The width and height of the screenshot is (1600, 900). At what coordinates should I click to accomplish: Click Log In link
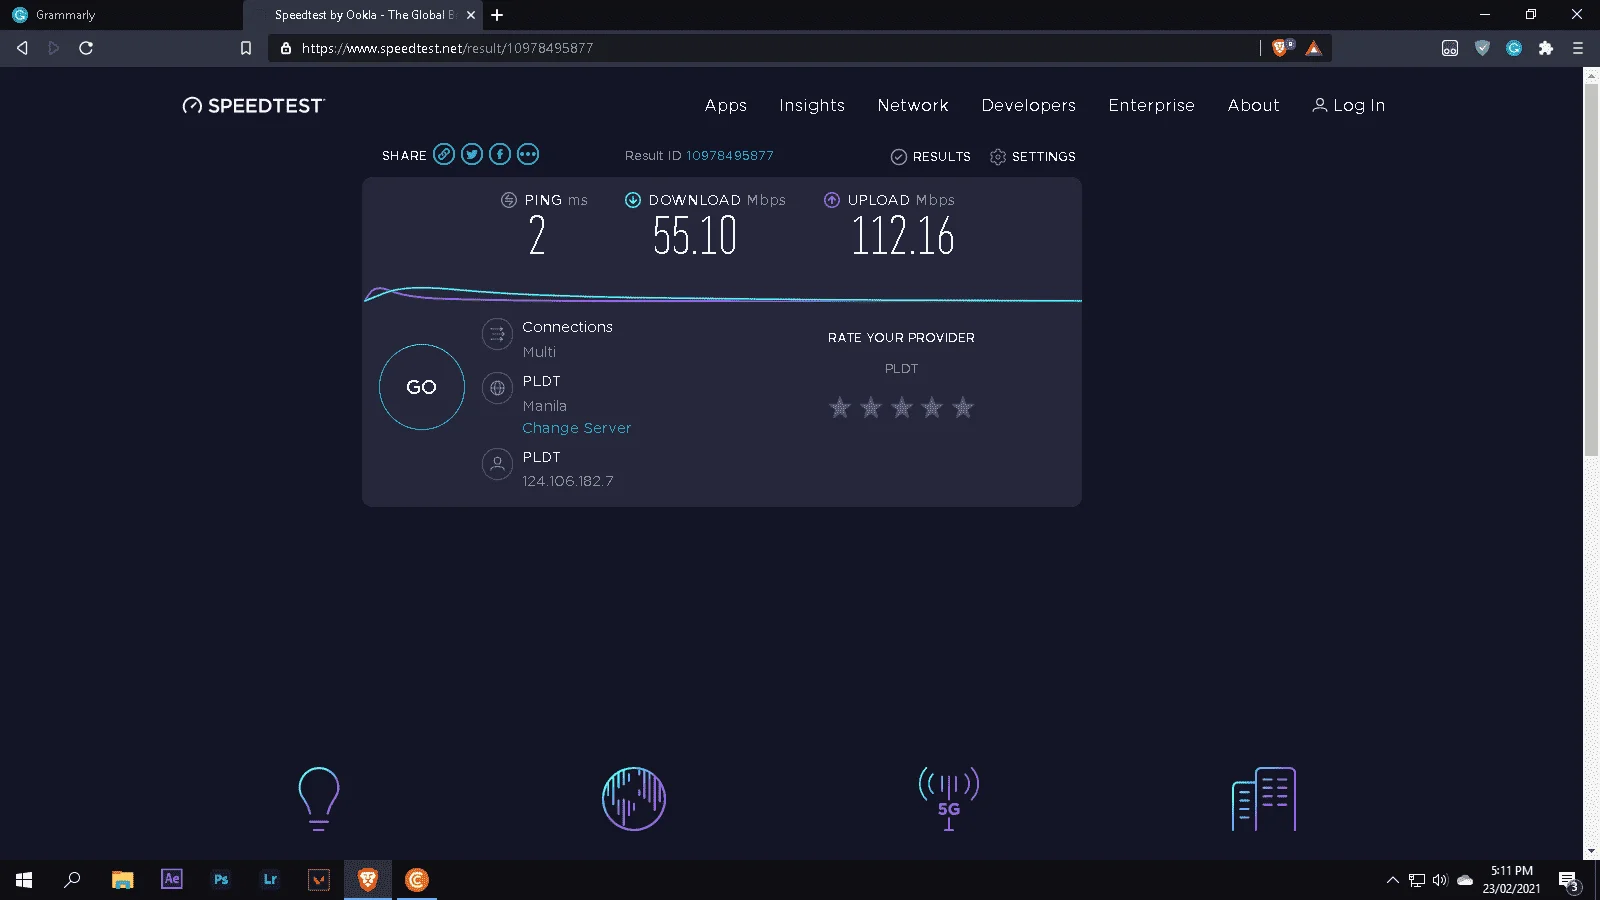pos(1349,105)
